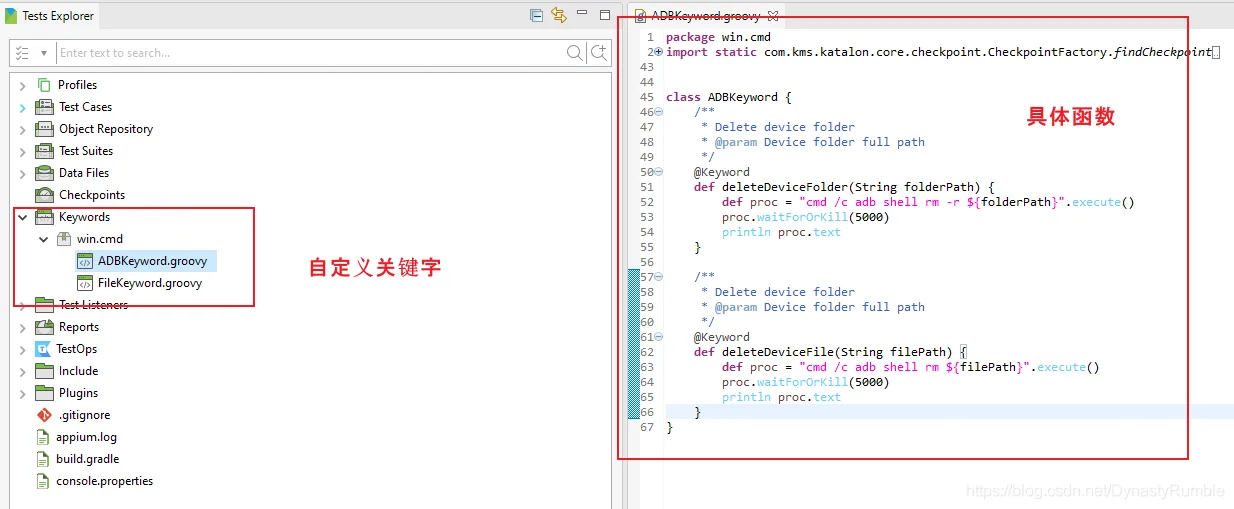Screen dimensions: 1234x509
Task: Click 'println proc.text' on line 65
Action: [x=781, y=397]
